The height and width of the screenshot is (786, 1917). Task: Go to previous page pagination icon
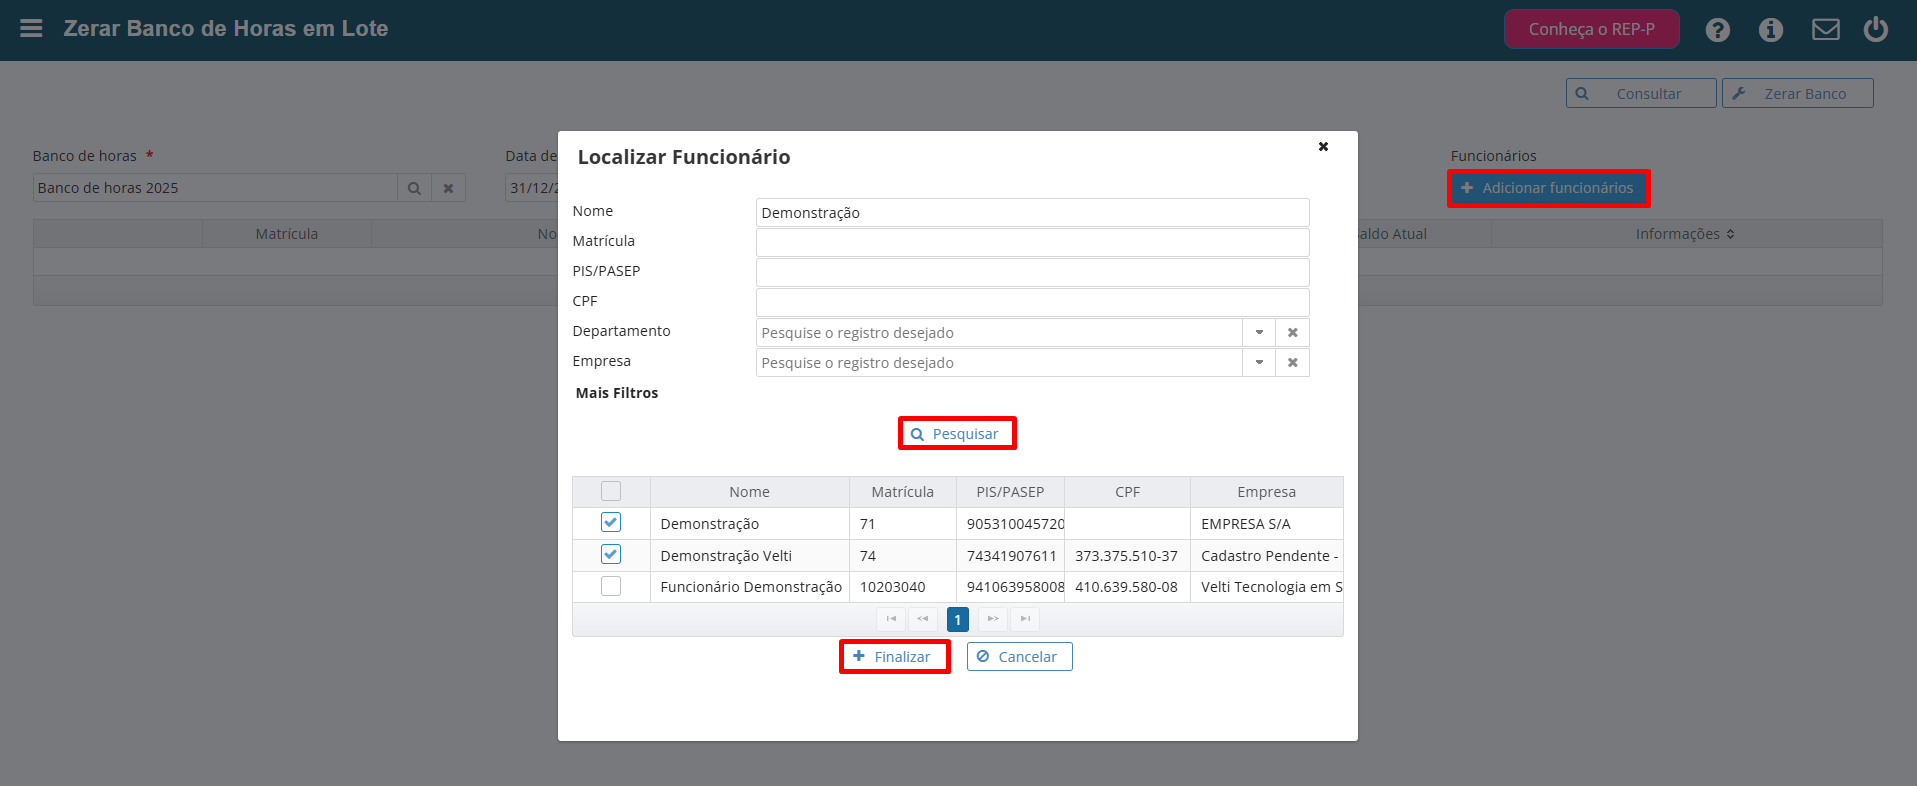(923, 619)
